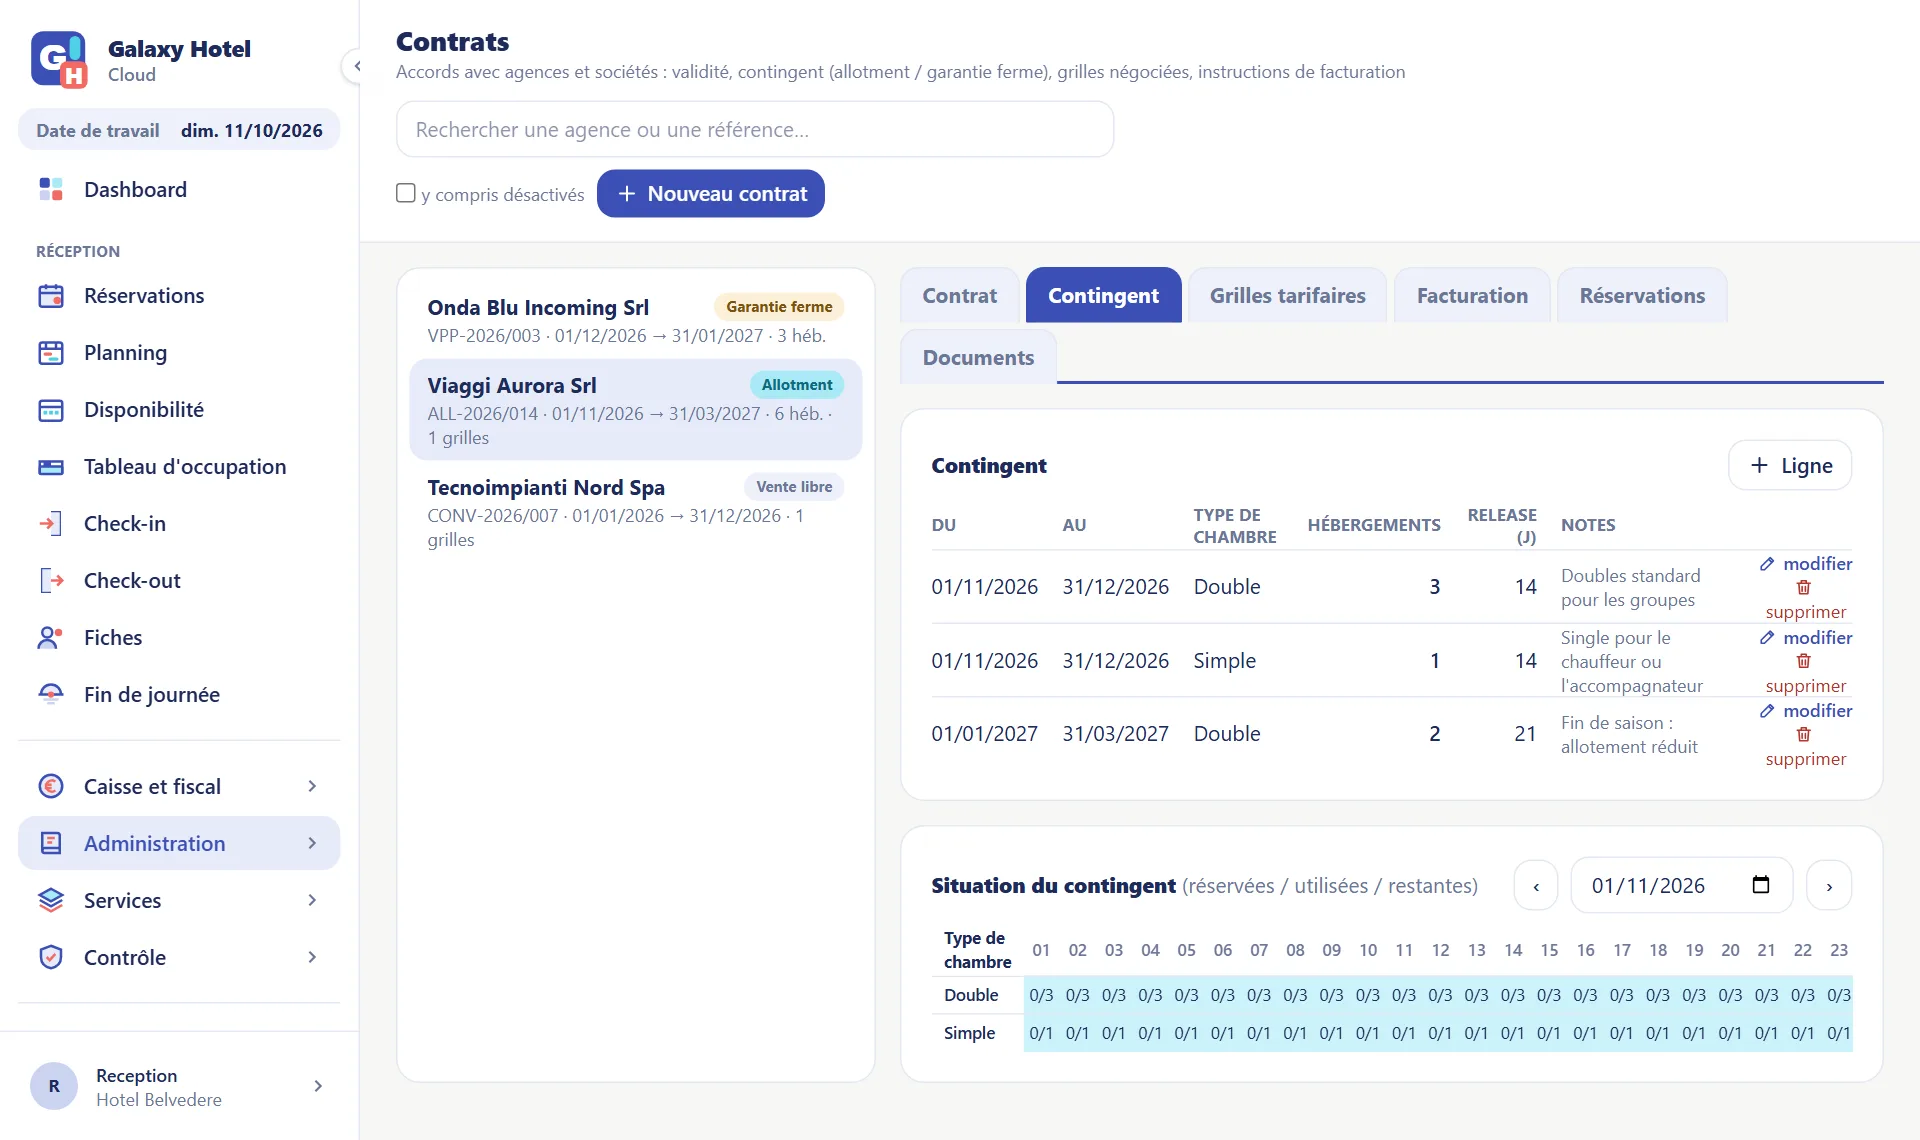
Task: Open Fin de journée icon
Action: (51, 695)
